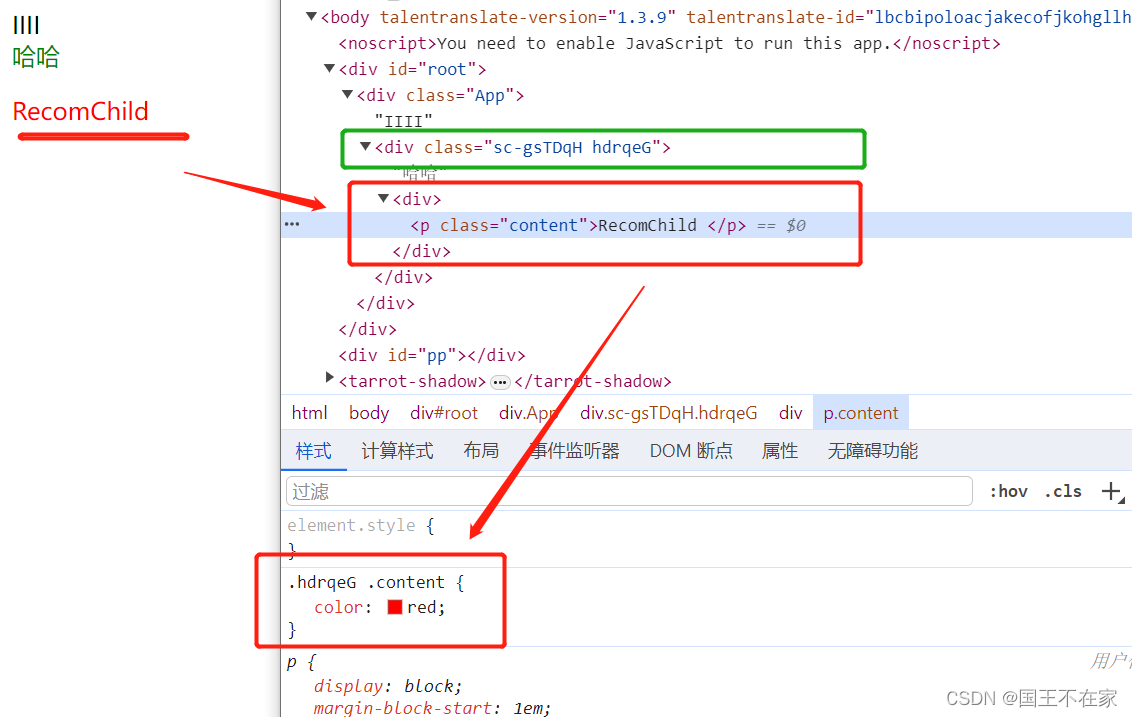Select div.sc-gsTDqH.hdrqeG in the breadcrumb
This screenshot has height=717, width=1132.
point(669,413)
